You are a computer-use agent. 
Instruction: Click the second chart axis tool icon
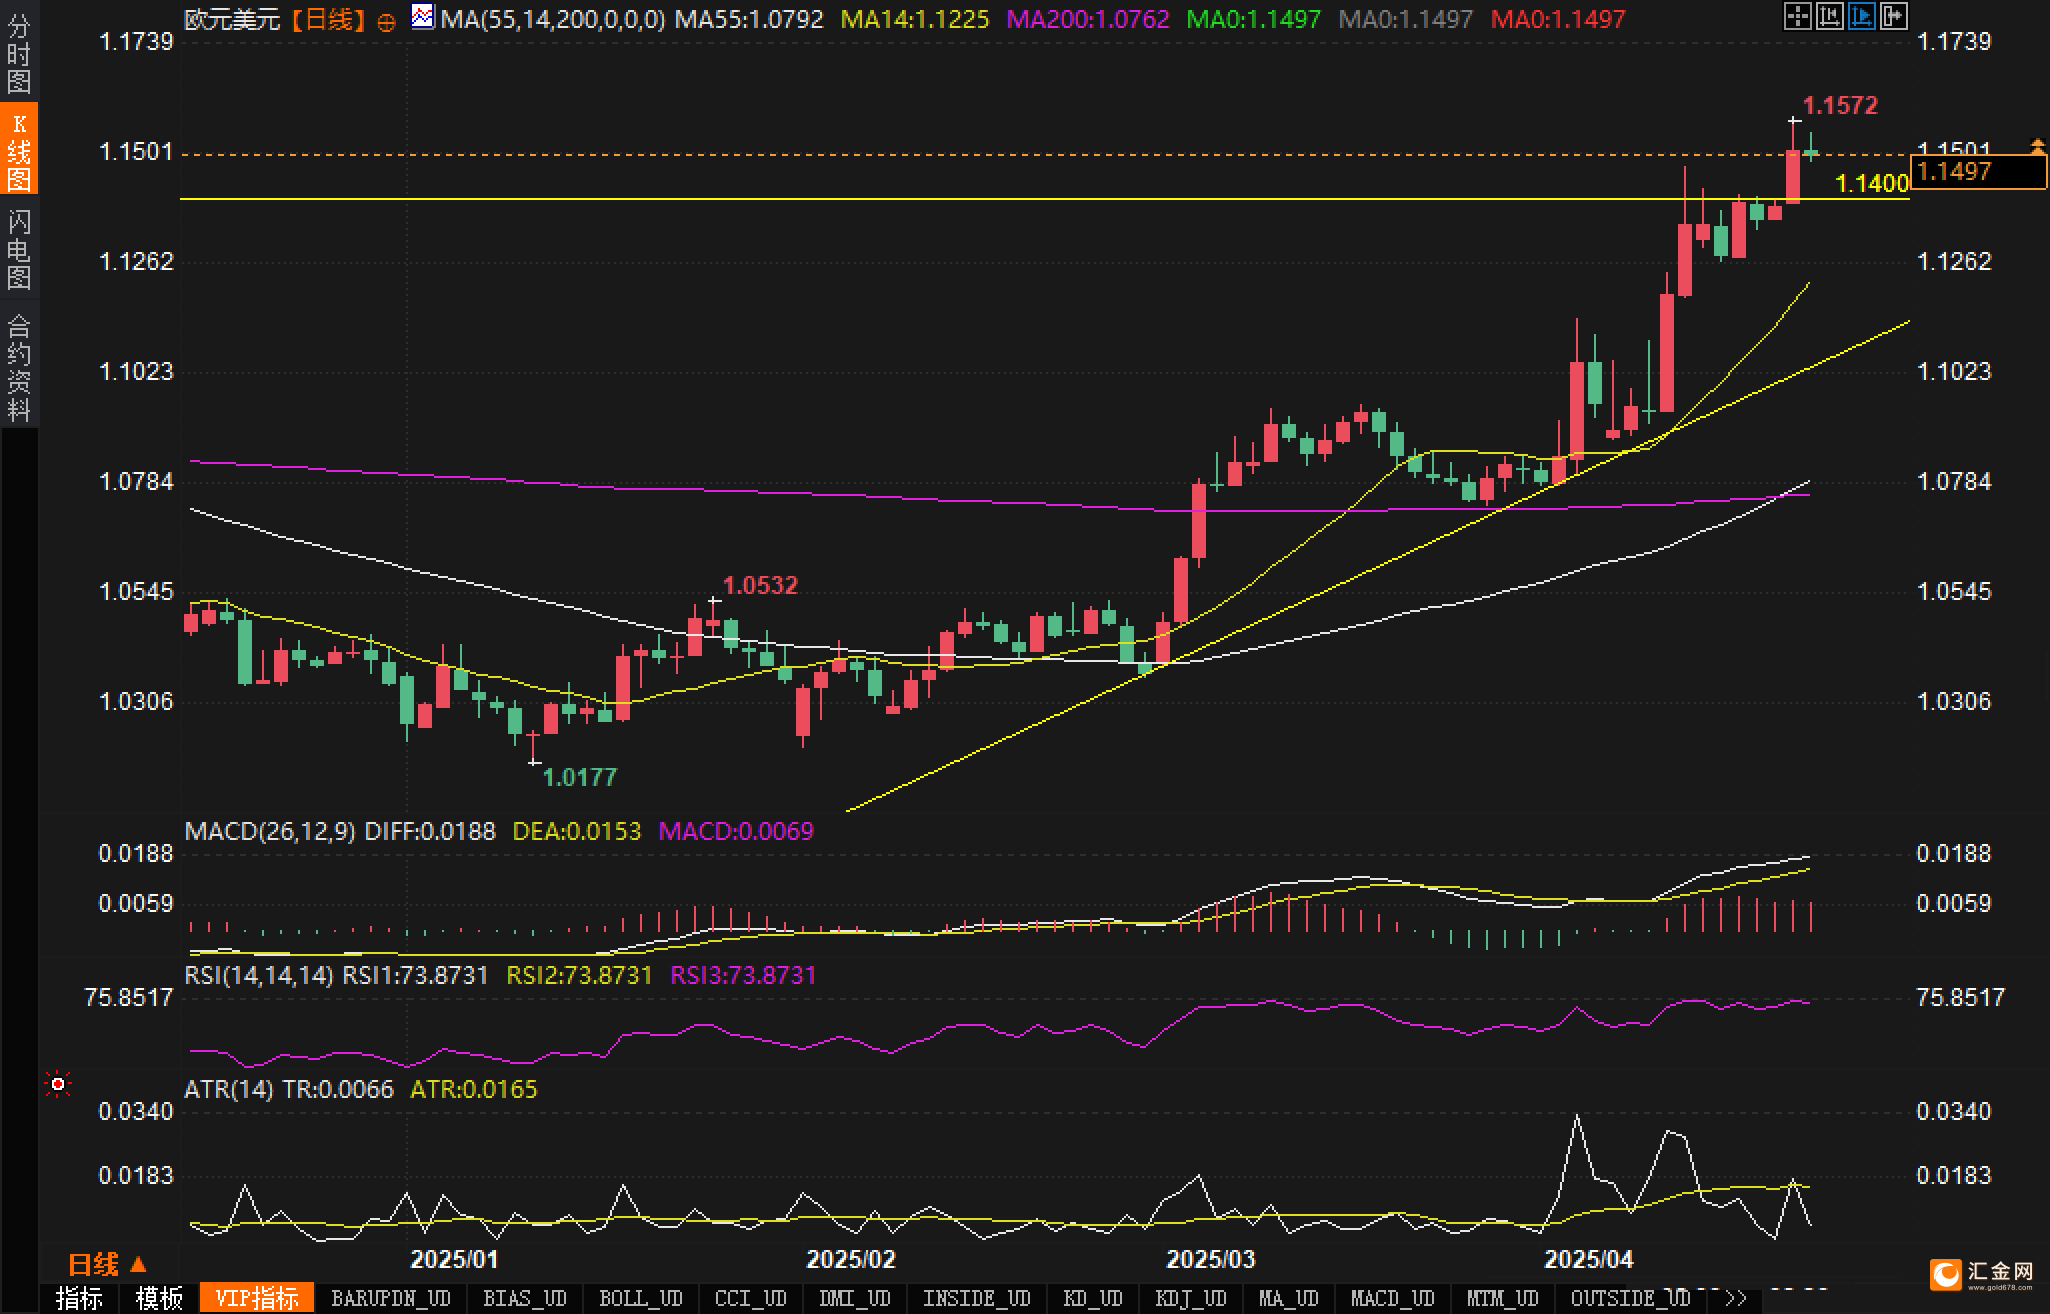click(1829, 16)
